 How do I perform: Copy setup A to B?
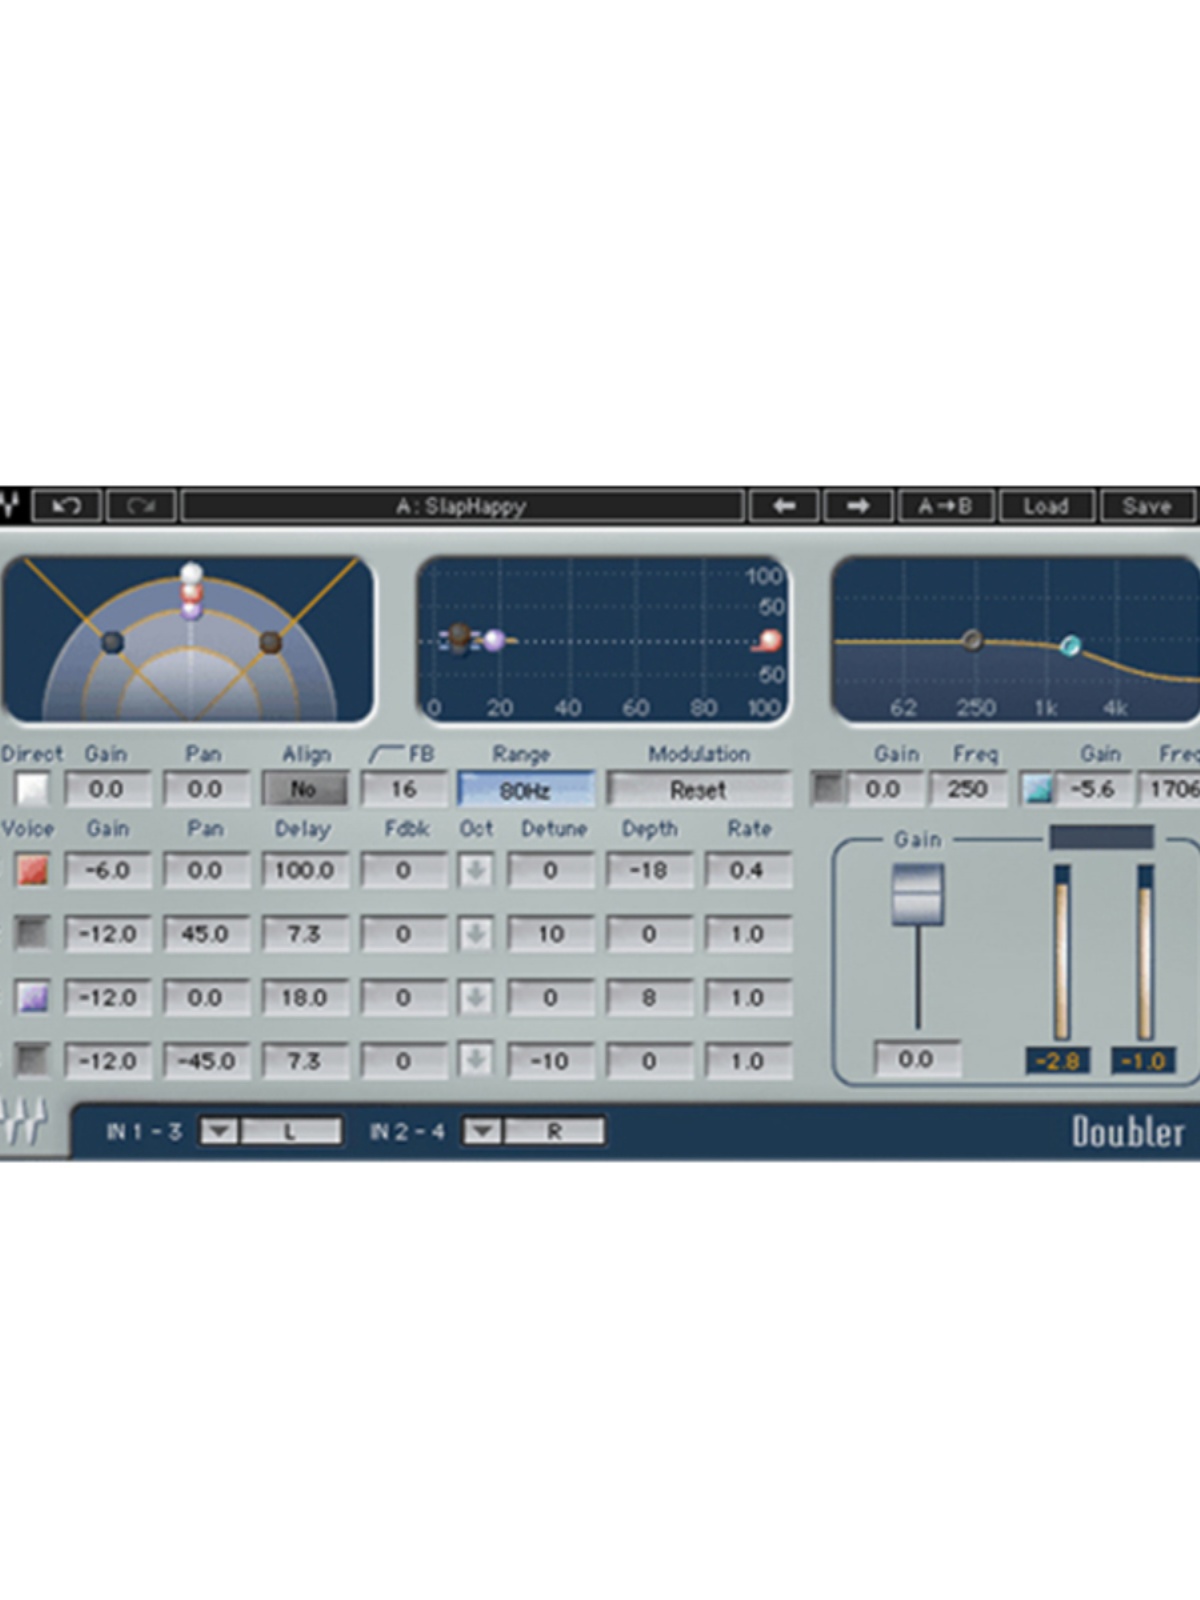point(946,506)
